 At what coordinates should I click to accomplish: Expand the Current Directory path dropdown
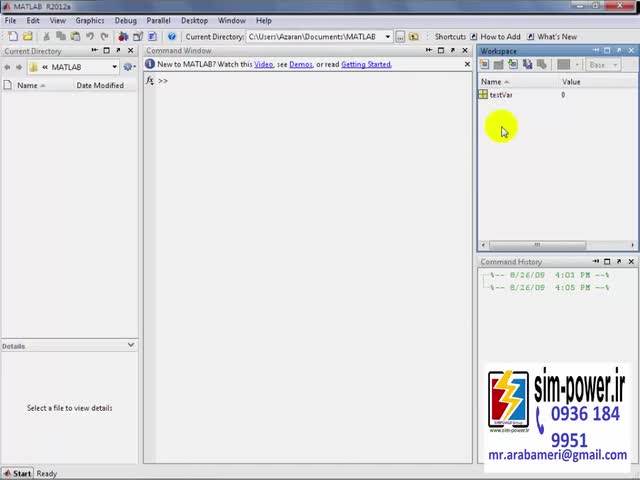[x=387, y=37]
